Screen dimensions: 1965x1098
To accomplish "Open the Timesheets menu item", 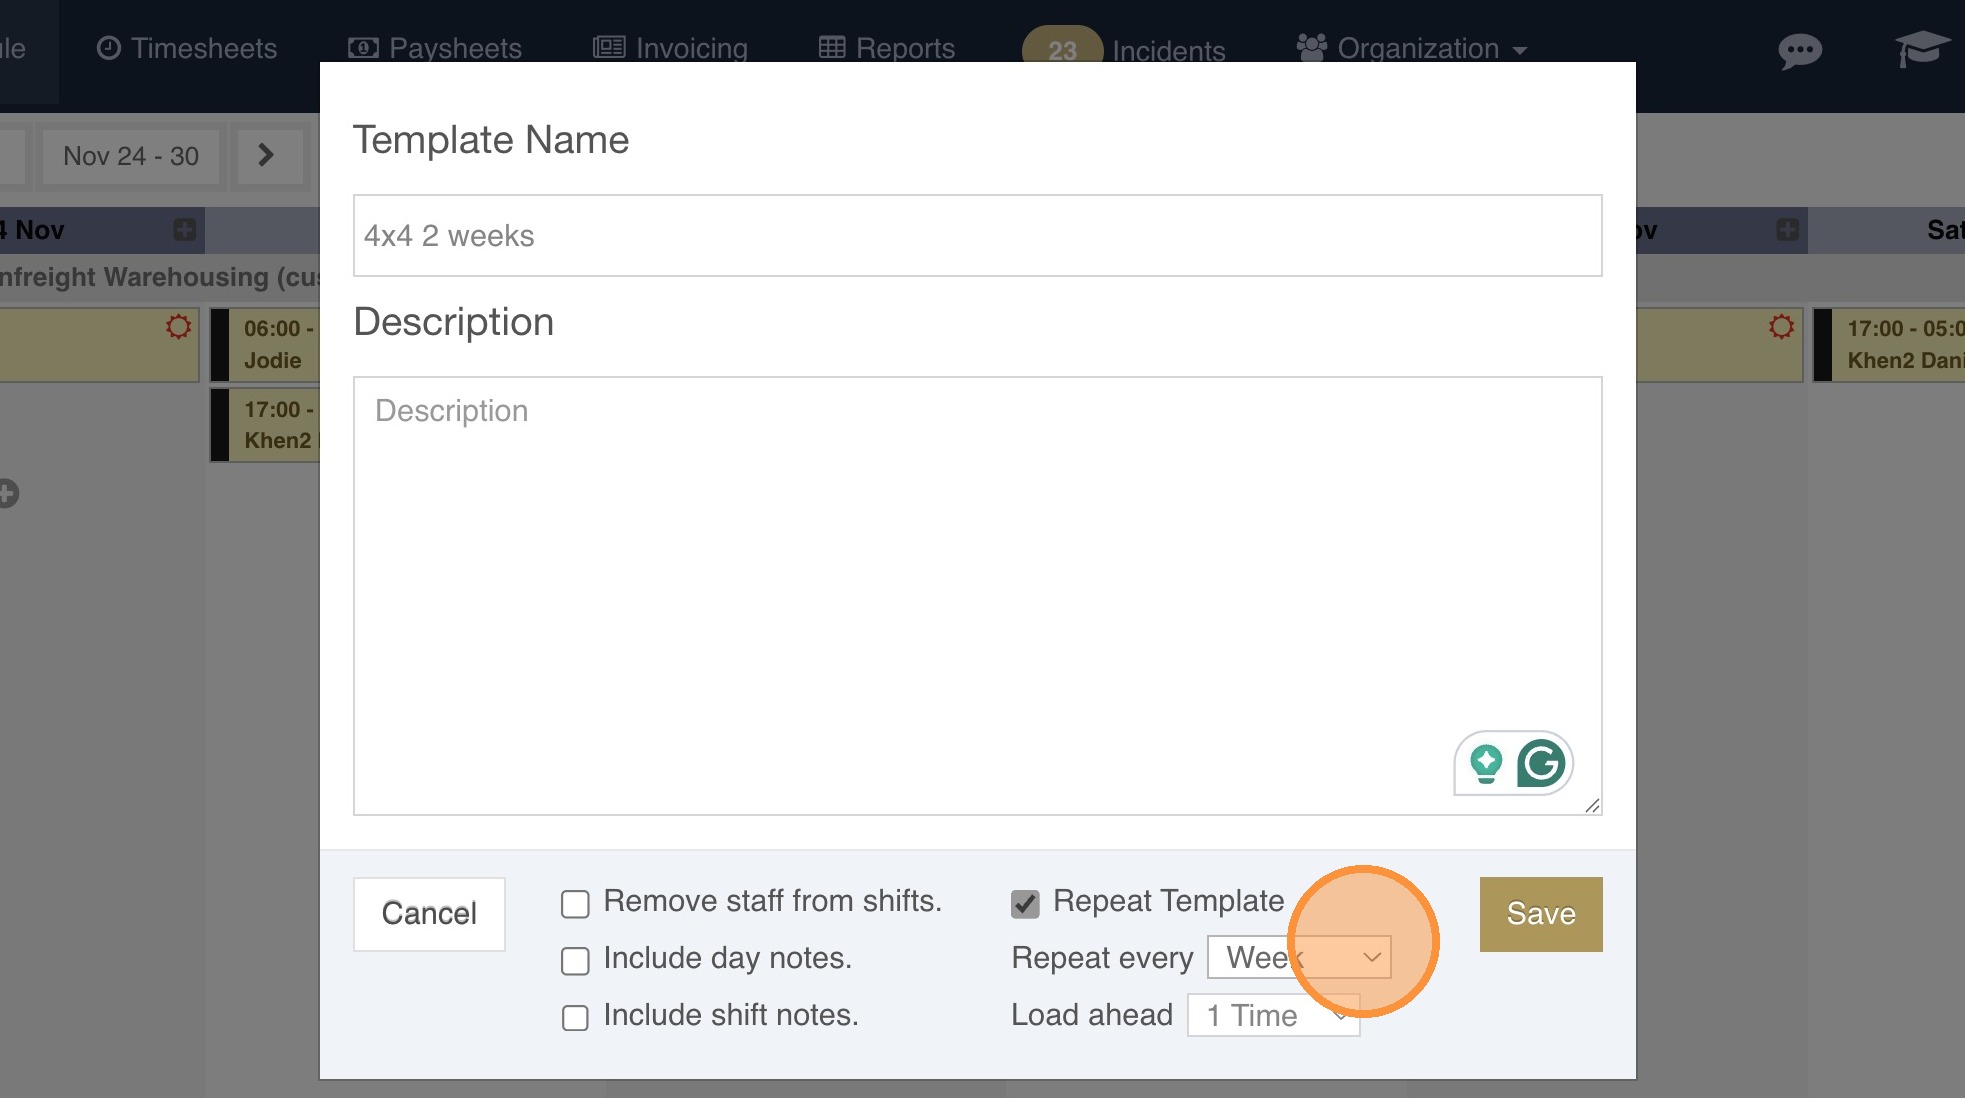I will click(x=187, y=48).
